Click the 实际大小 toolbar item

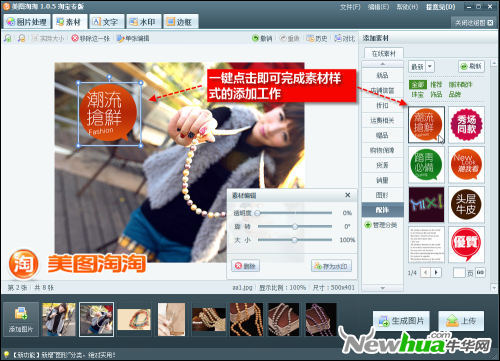pos(48,38)
